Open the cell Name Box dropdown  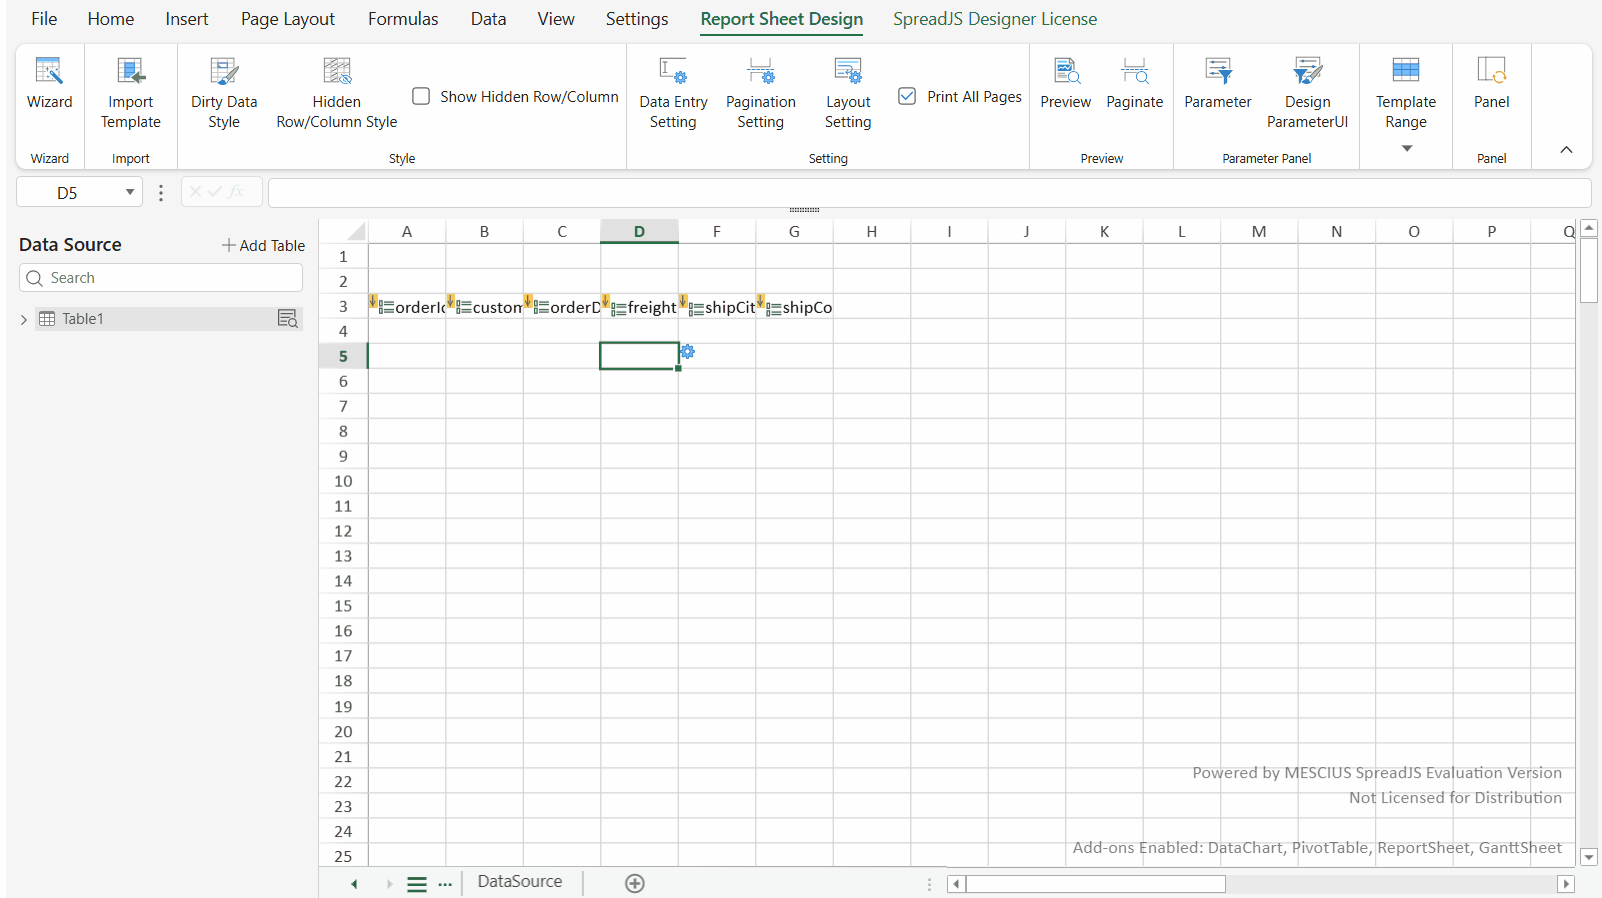[x=130, y=192]
